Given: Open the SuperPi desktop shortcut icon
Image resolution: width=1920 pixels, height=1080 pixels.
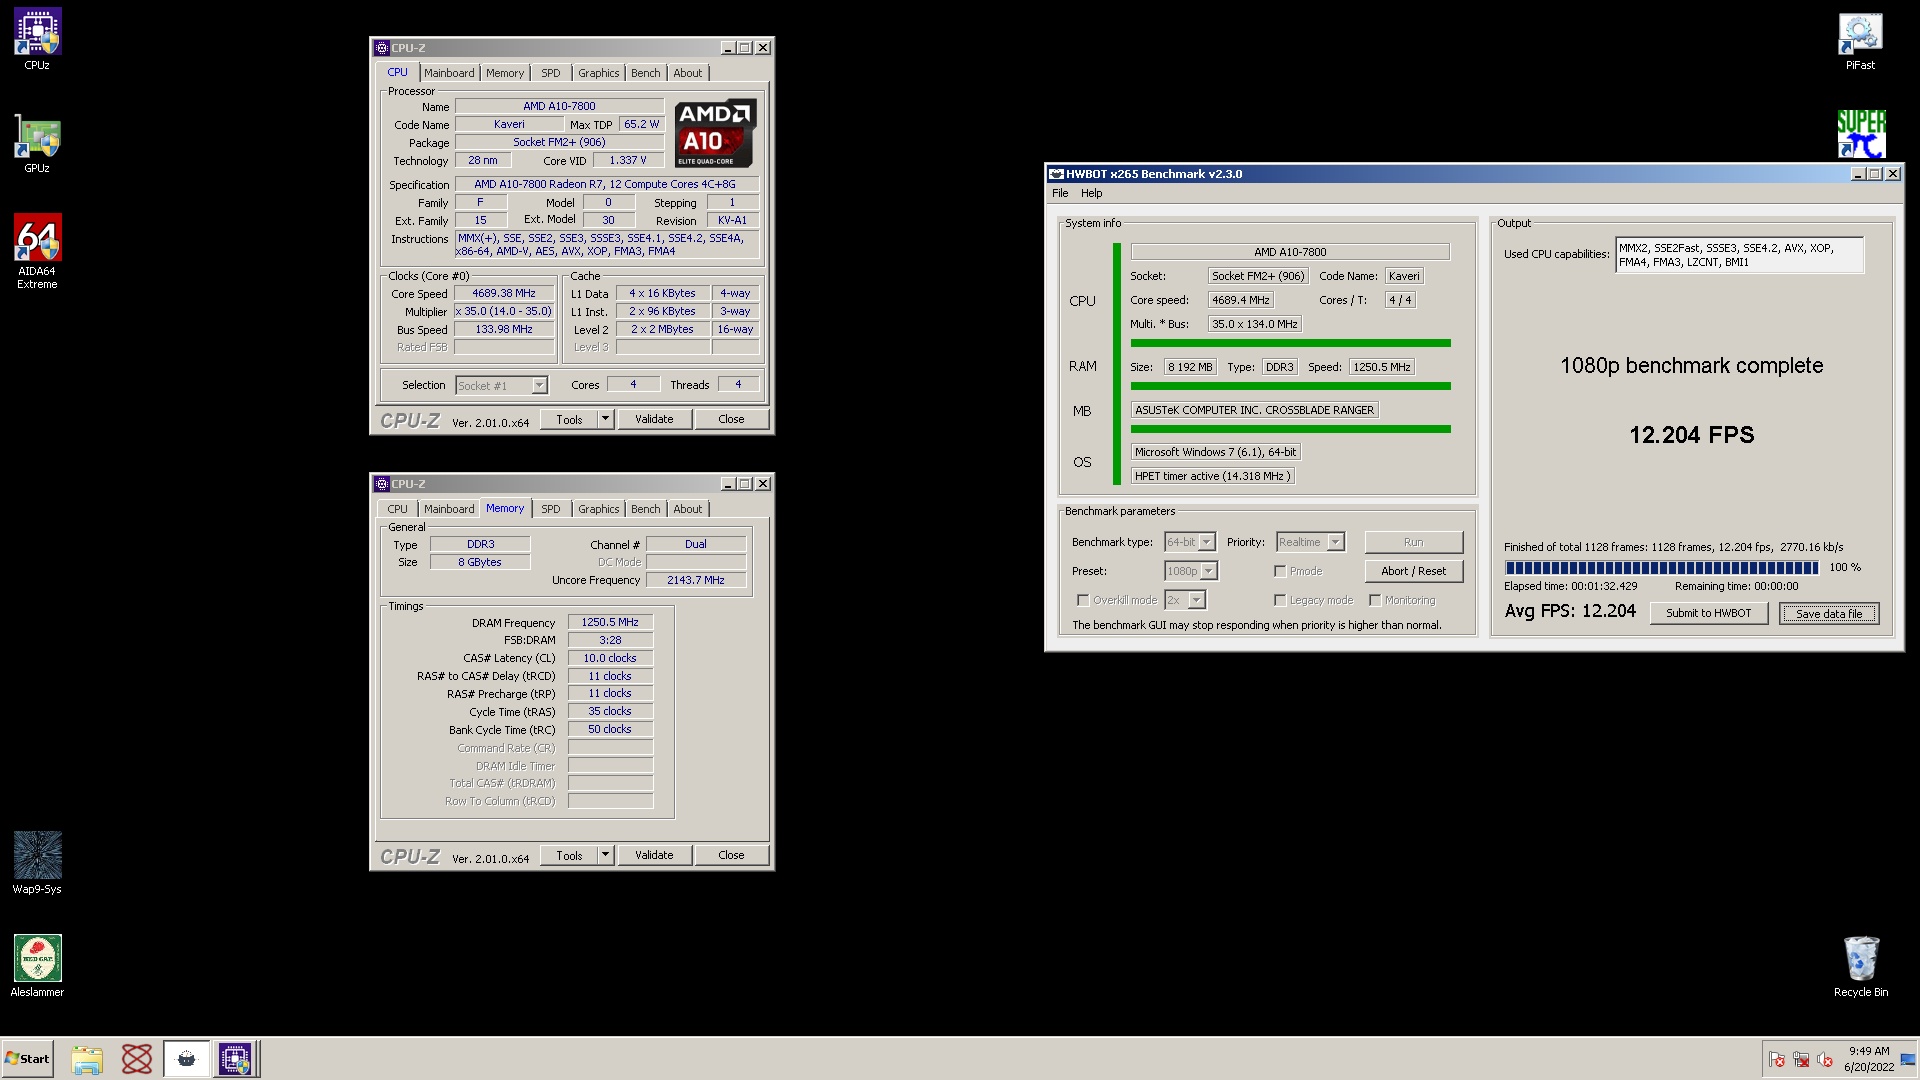Looking at the screenshot, I should click(x=1860, y=134).
